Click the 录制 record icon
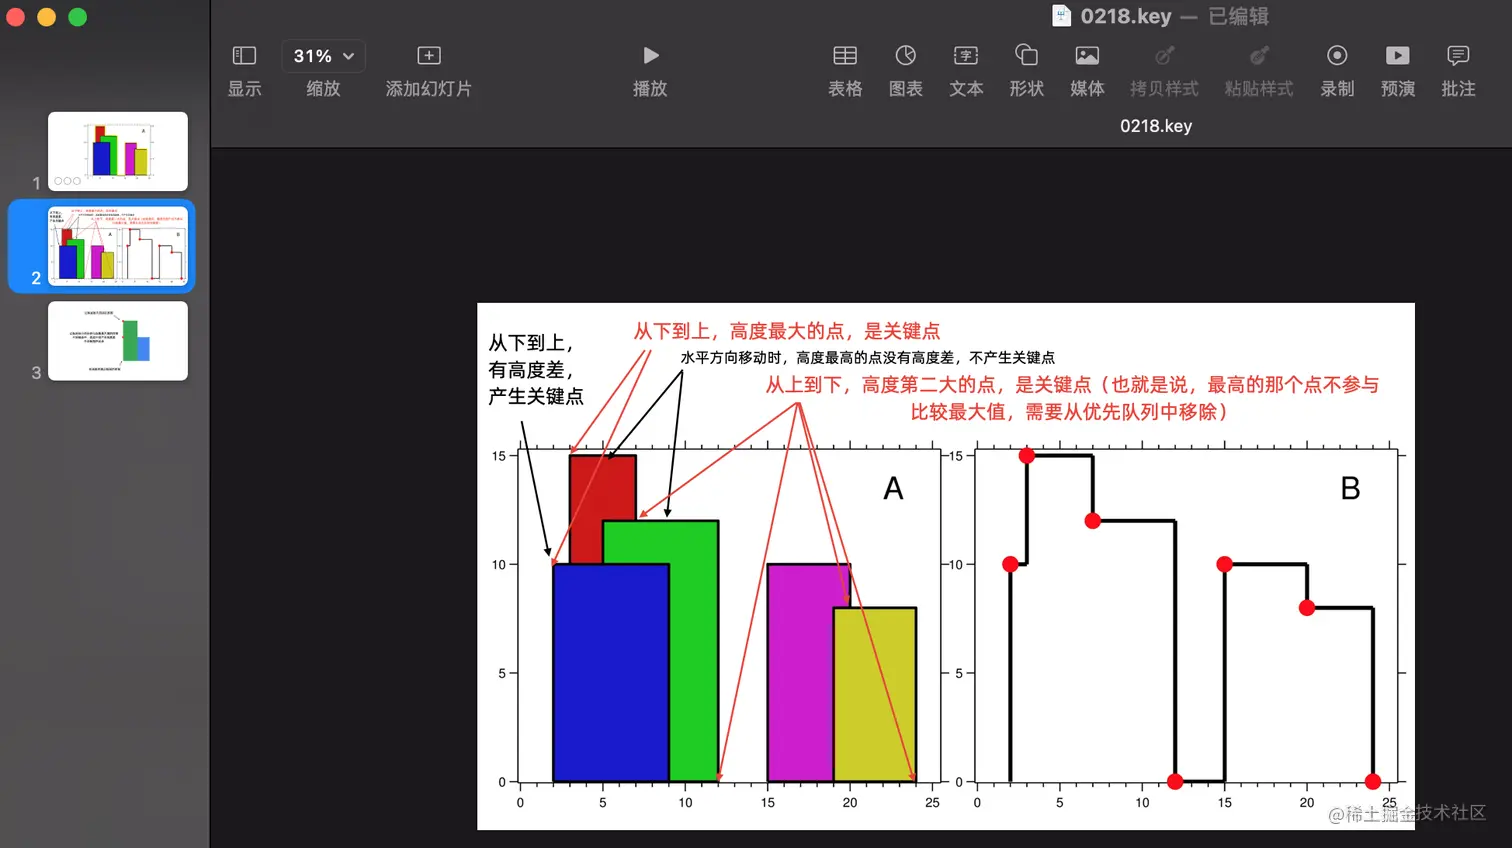Image resolution: width=1512 pixels, height=848 pixels. point(1337,55)
